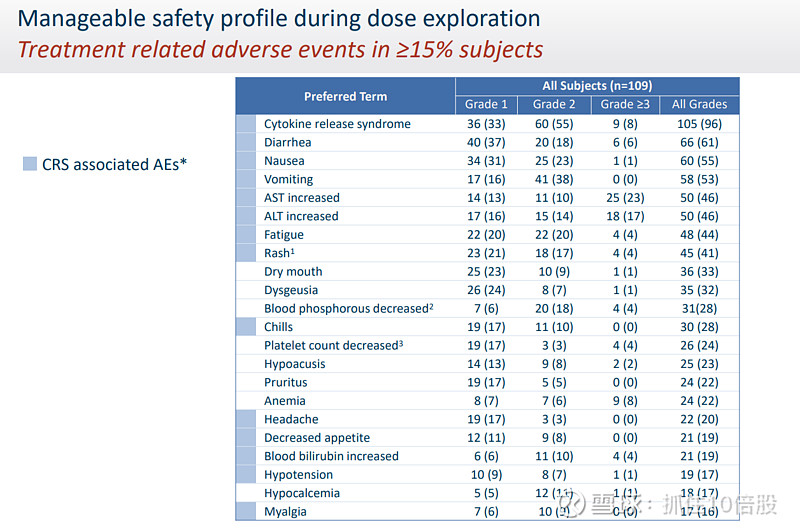Select the 'Grade ≥3' column header

click(625, 104)
